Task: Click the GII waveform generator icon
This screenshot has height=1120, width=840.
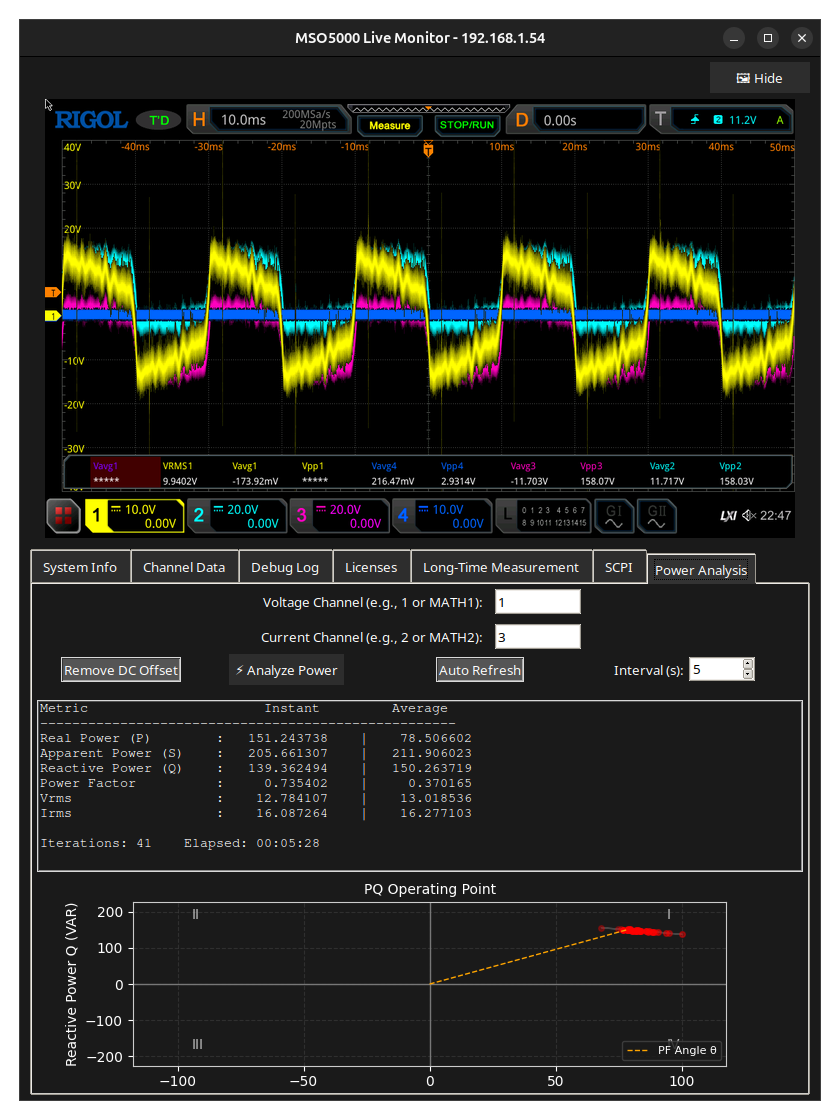Action: (657, 516)
